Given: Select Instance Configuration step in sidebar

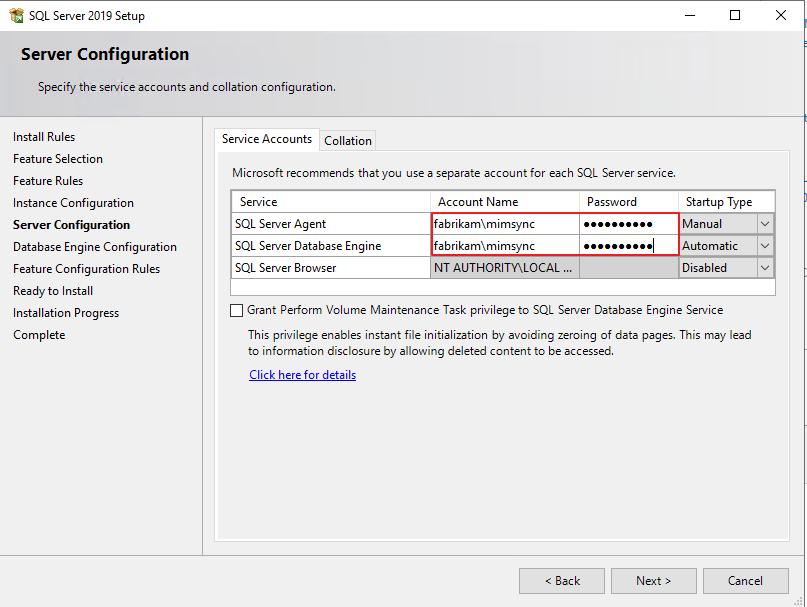Looking at the screenshot, I should coord(73,203).
